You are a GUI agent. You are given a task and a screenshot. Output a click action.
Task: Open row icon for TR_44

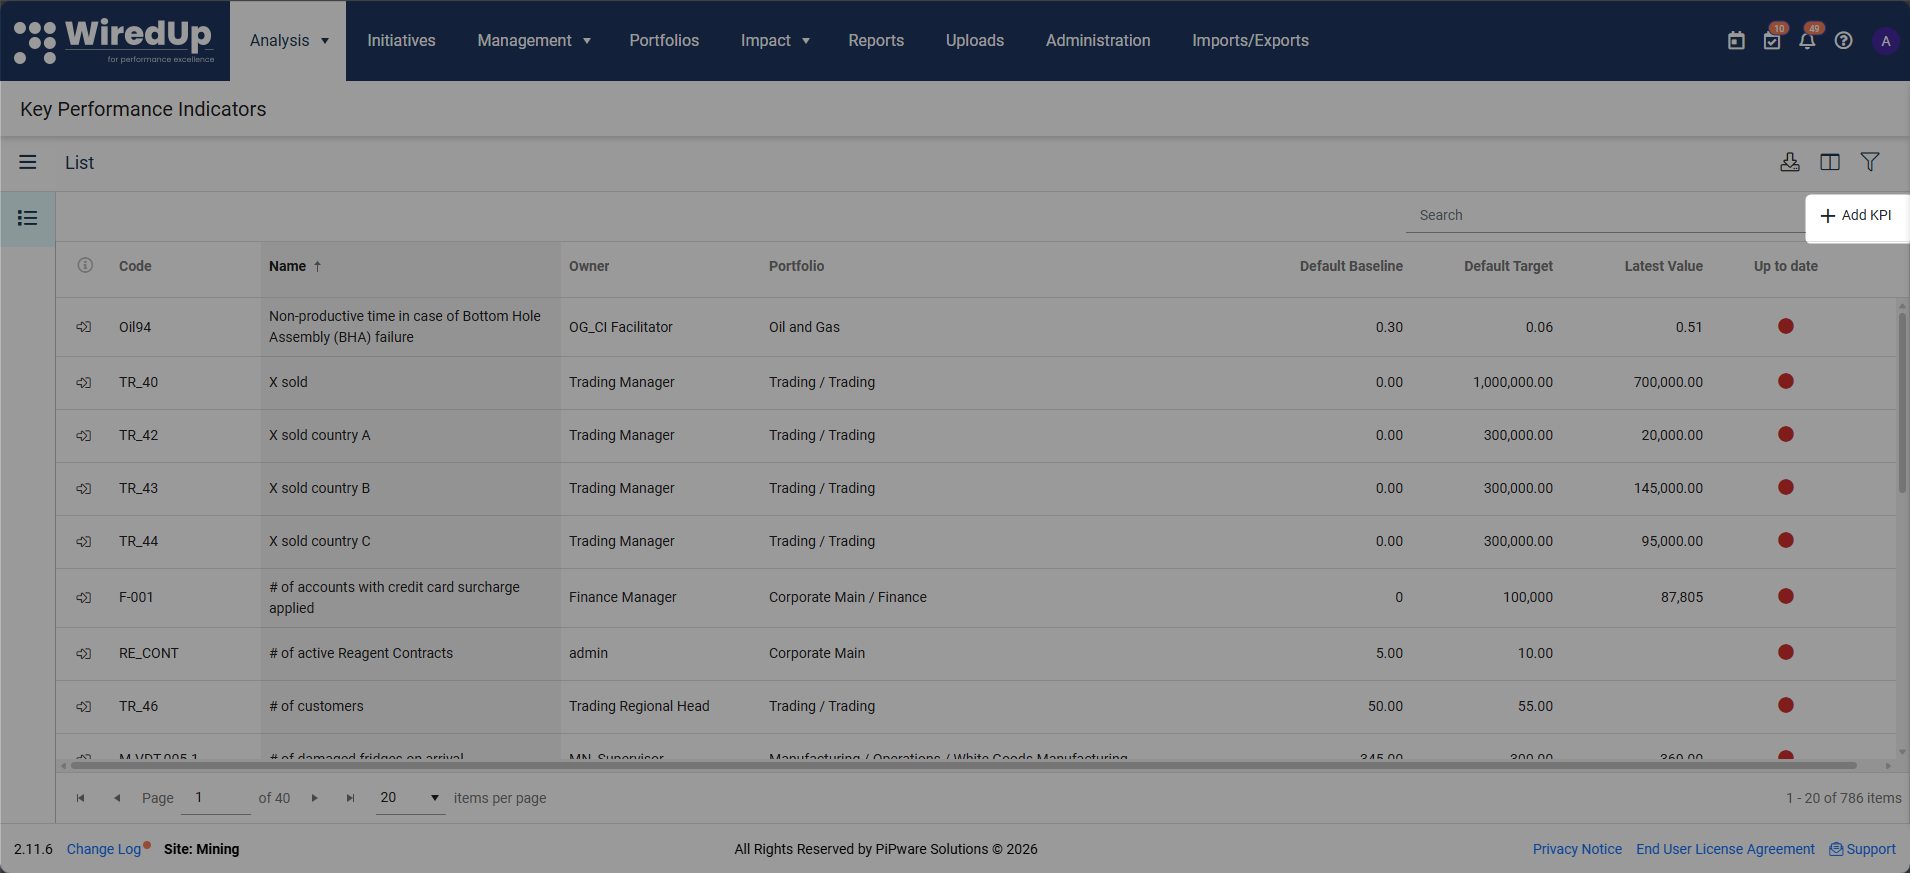click(x=84, y=541)
